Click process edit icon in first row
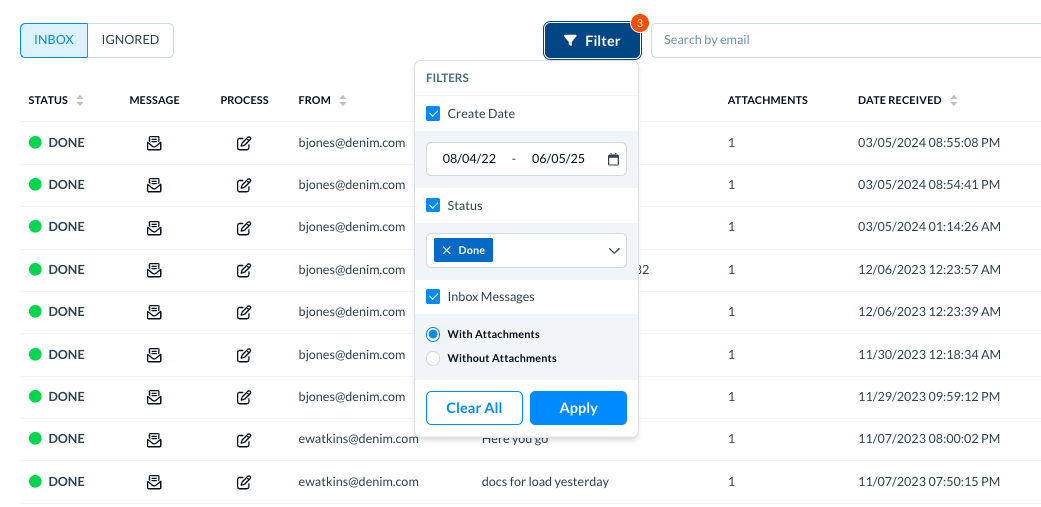 pyautogui.click(x=244, y=143)
